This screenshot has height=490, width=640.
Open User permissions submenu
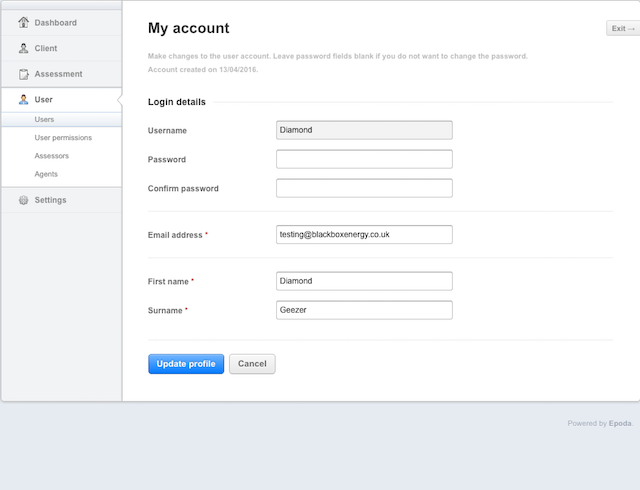[63, 138]
